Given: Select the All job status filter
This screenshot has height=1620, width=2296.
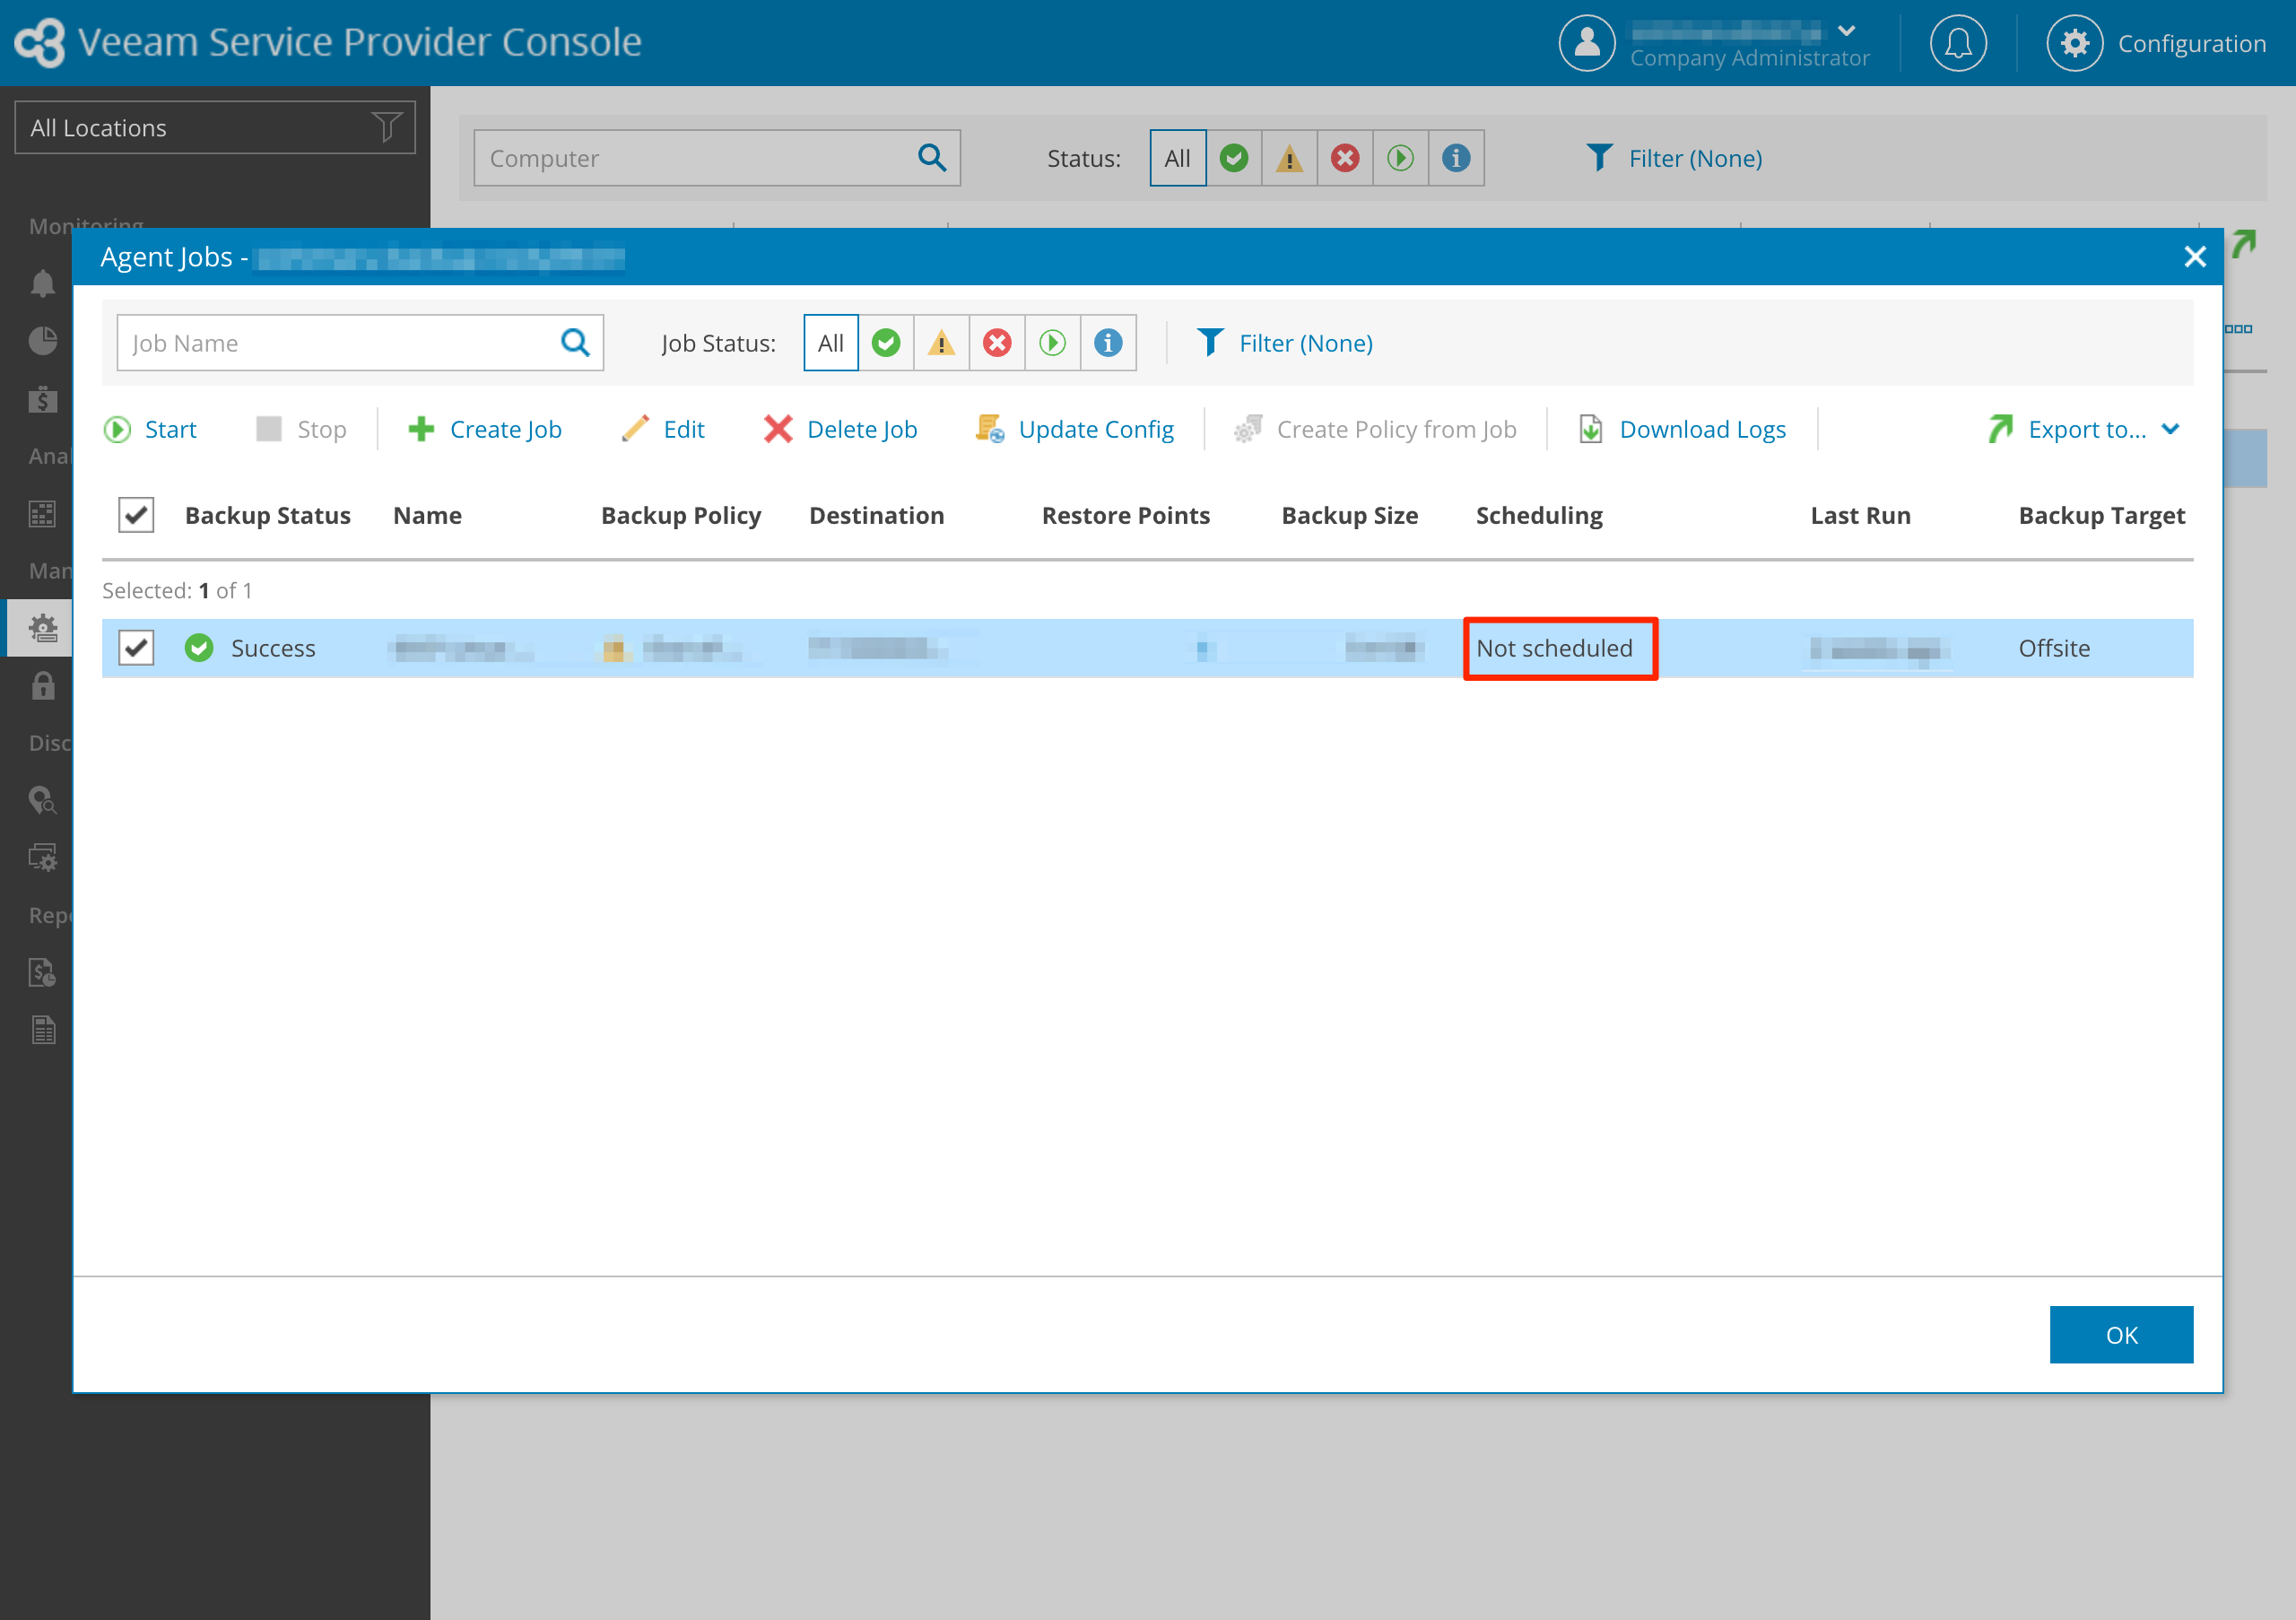Looking at the screenshot, I should pyautogui.click(x=831, y=343).
